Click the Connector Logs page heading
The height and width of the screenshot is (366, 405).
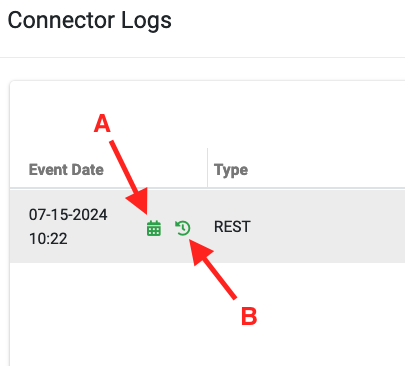[89, 20]
